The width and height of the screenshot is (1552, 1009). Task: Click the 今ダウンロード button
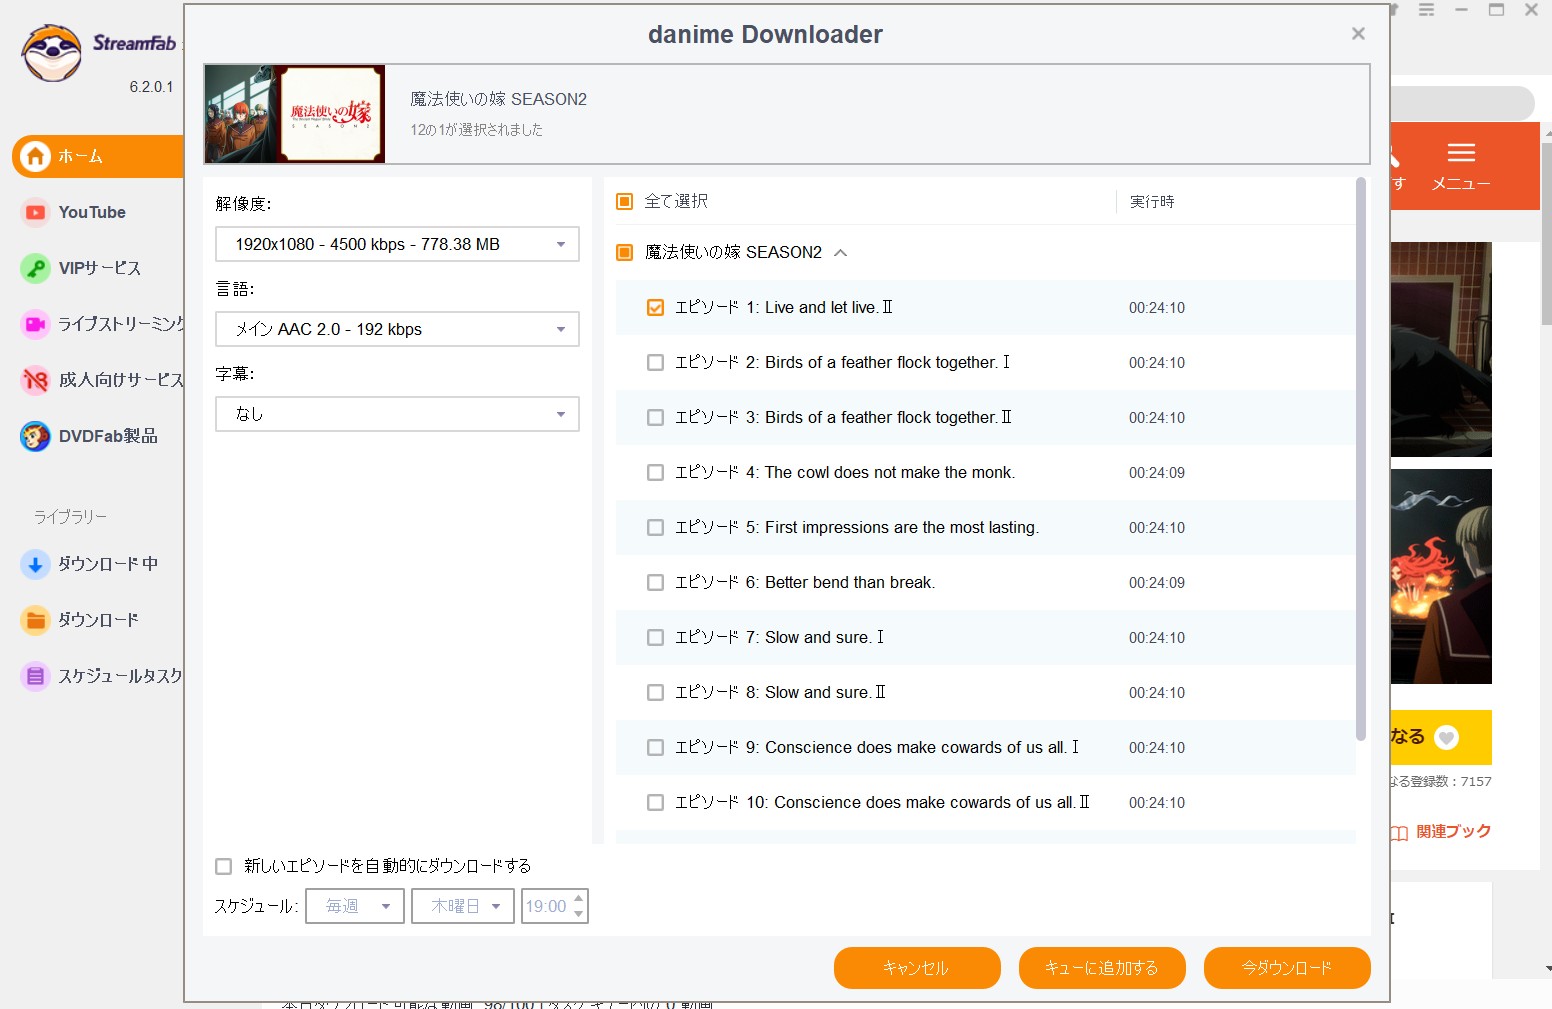click(1287, 968)
